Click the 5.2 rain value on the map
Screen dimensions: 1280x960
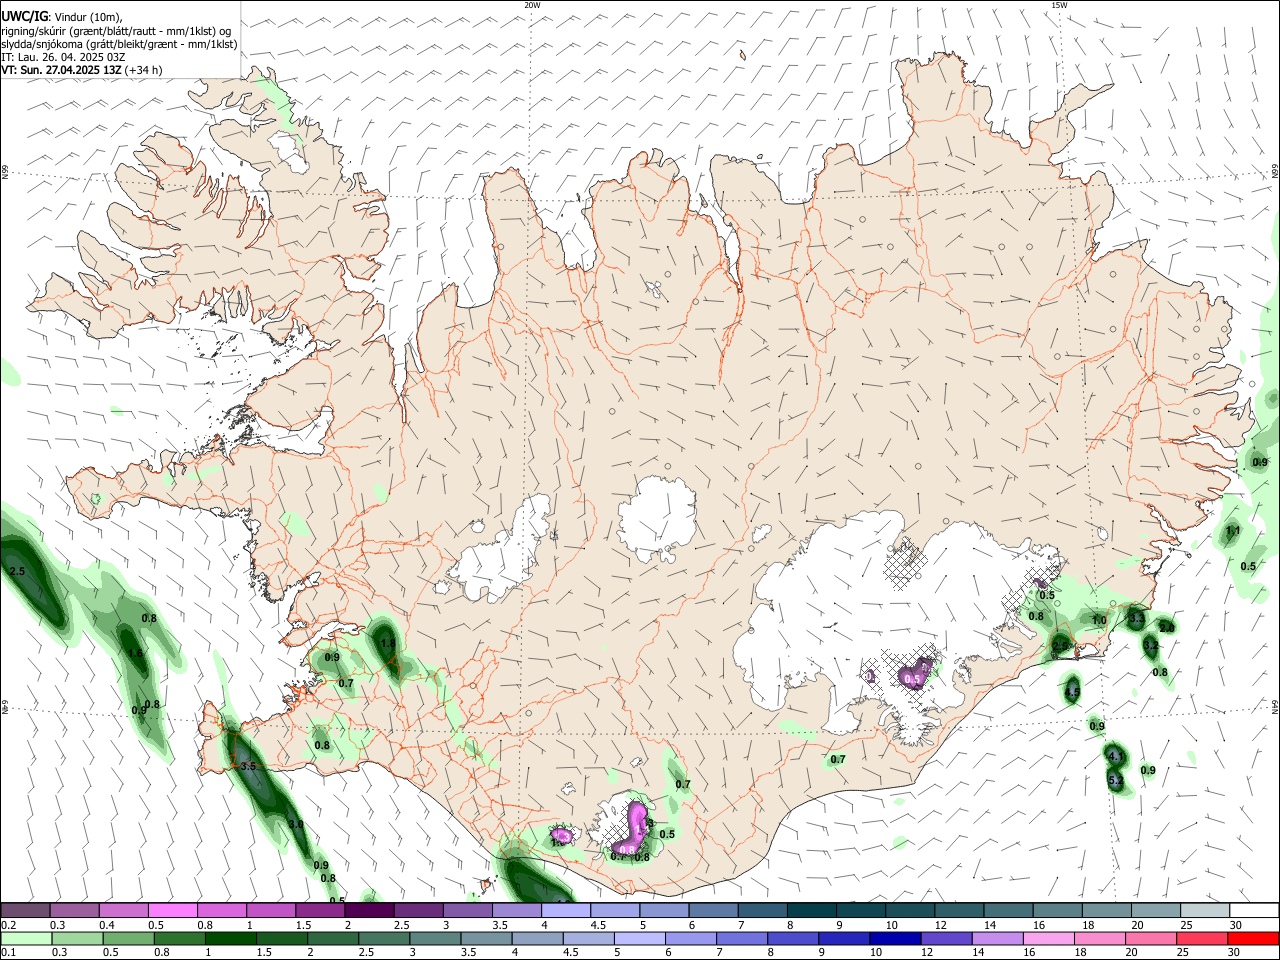pyautogui.click(x=1117, y=779)
